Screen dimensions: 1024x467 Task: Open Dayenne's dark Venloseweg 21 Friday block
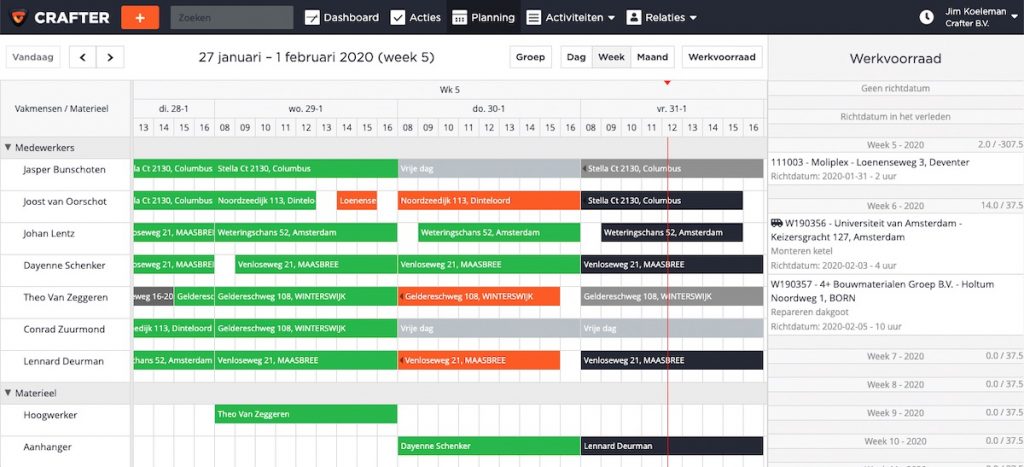[x=672, y=265]
